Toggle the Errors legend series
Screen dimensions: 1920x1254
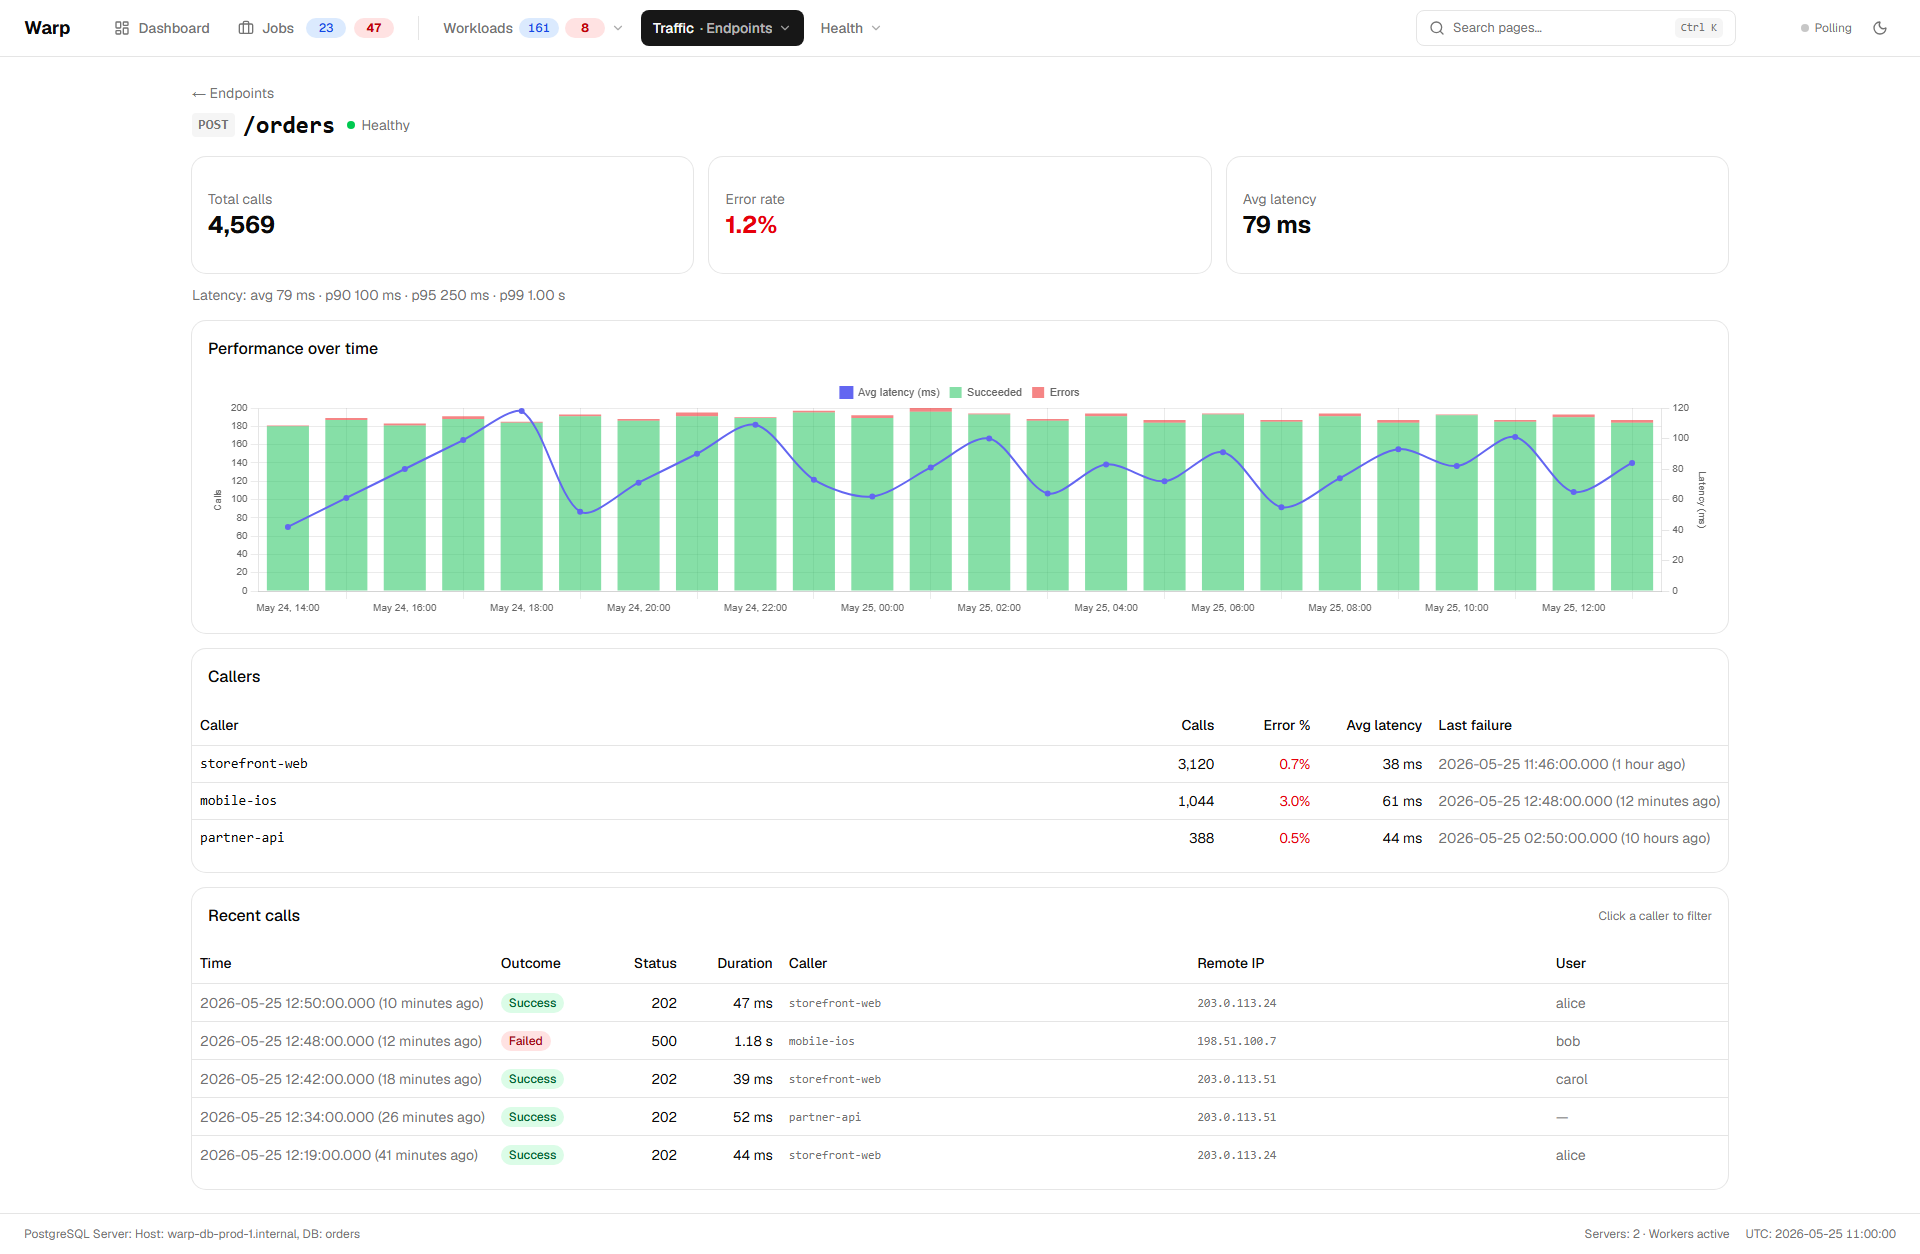tap(1056, 392)
